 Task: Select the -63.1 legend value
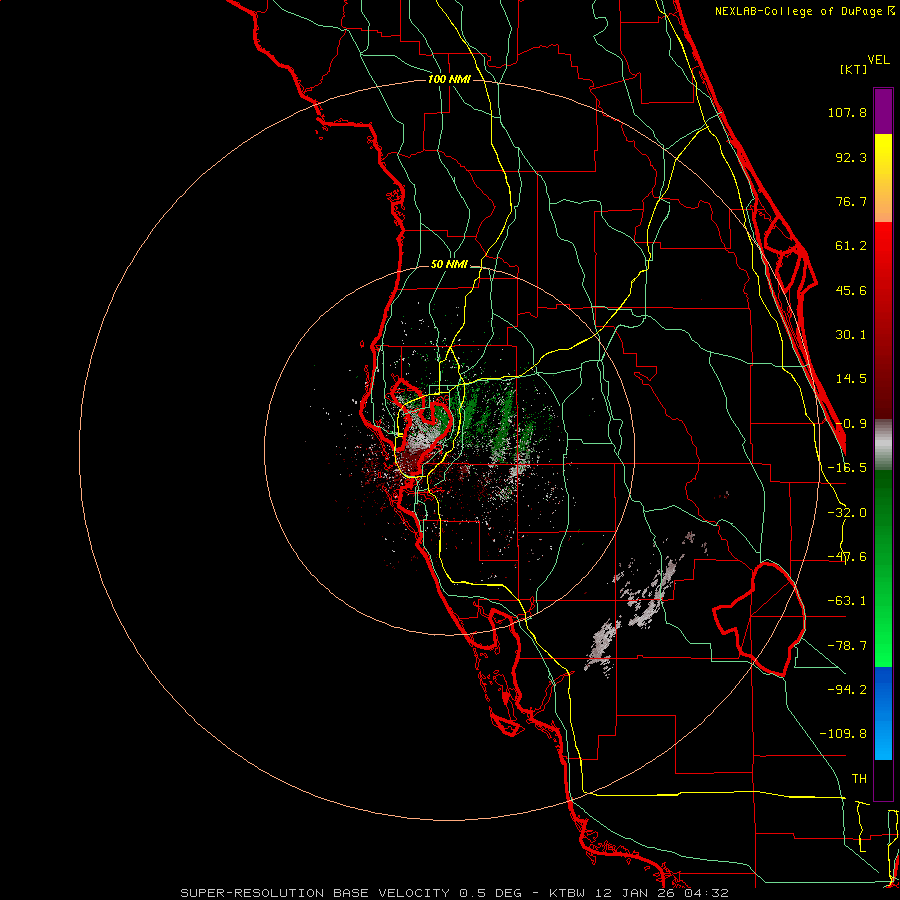(x=847, y=601)
